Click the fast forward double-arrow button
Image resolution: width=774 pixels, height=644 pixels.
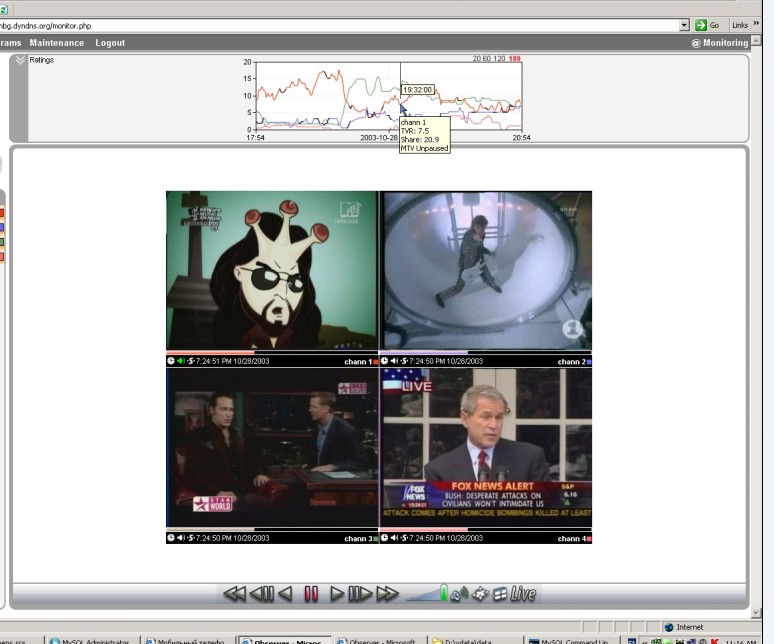[x=387, y=594]
